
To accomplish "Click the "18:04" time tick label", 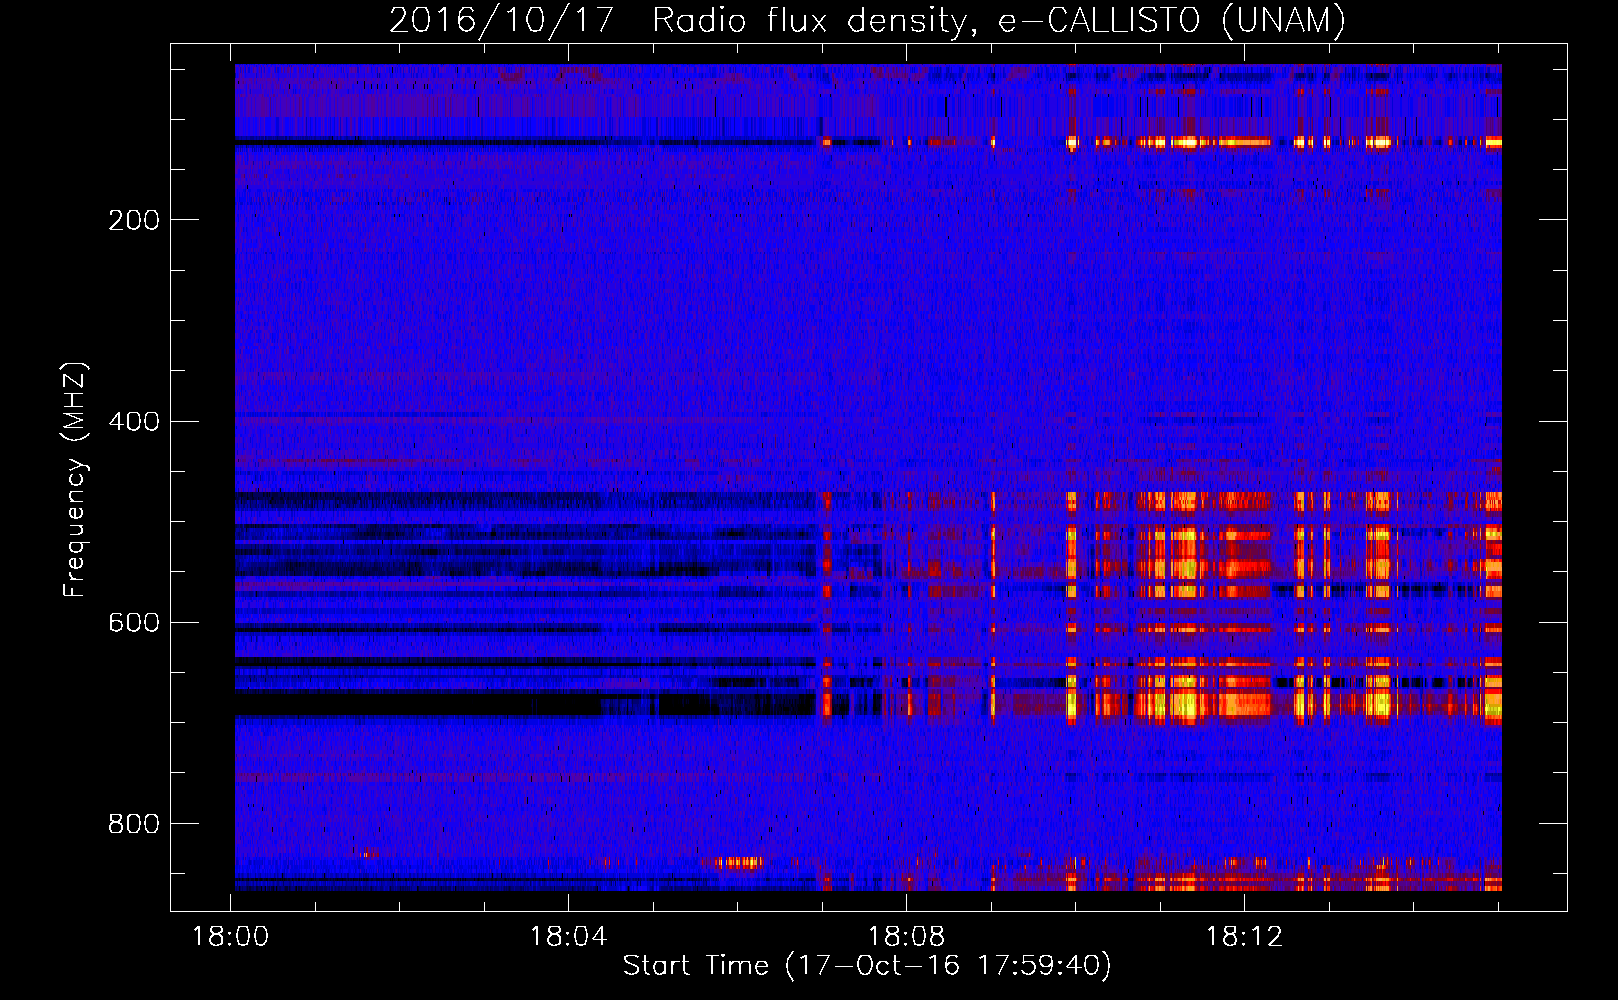I will [x=569, y=937].
